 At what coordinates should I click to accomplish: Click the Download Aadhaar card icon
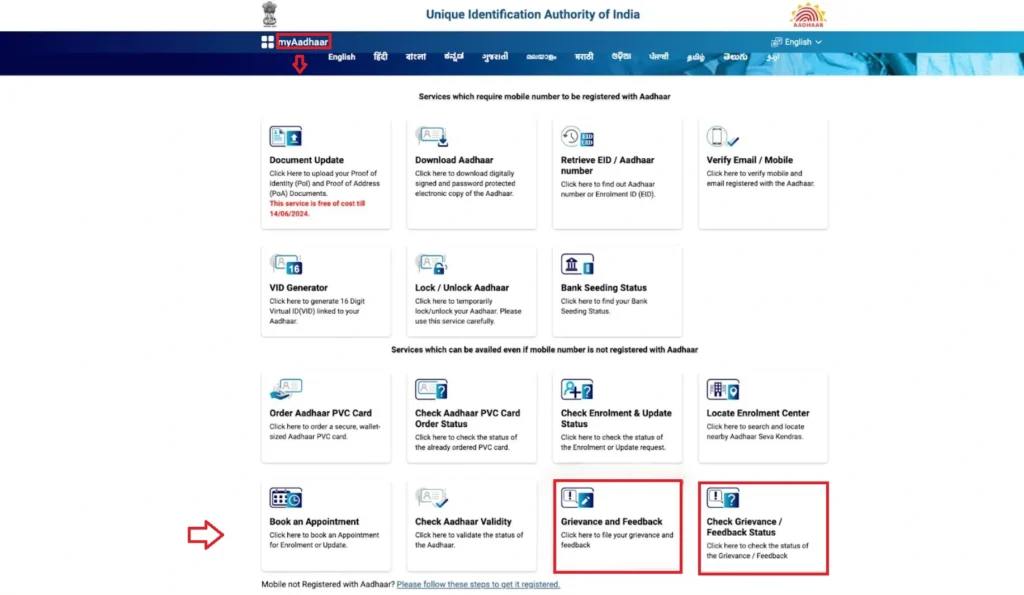click(x=432, y=137)
